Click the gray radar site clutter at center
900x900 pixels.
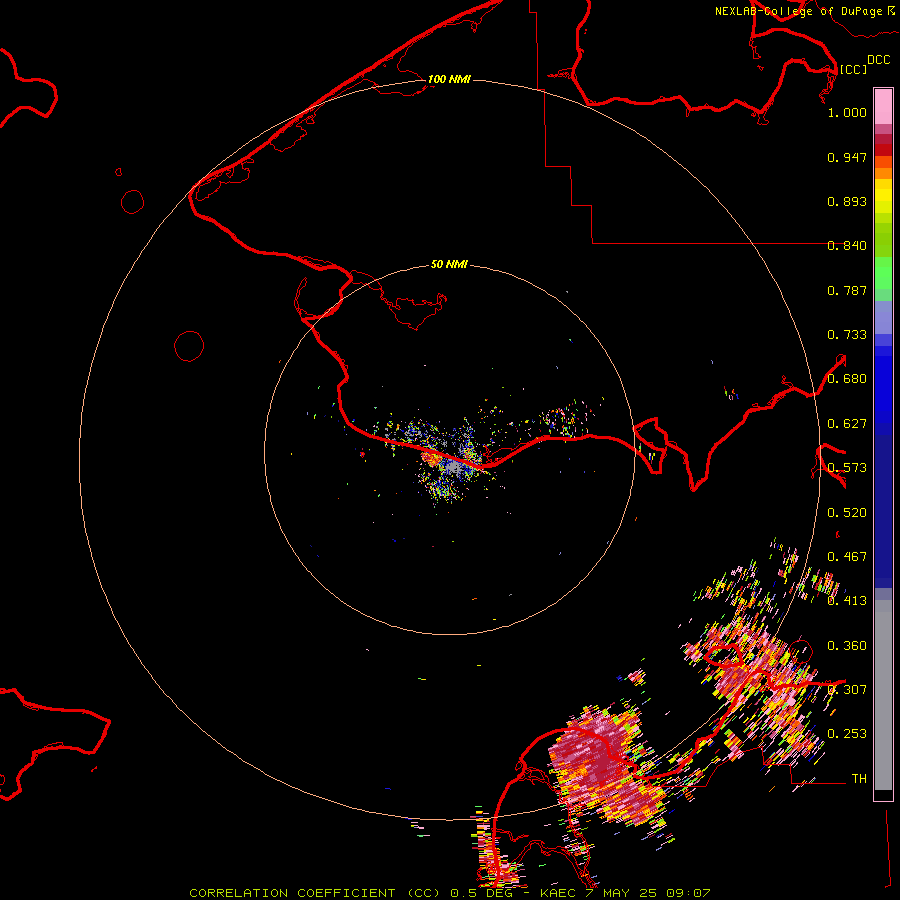click(x=454, y=466)
